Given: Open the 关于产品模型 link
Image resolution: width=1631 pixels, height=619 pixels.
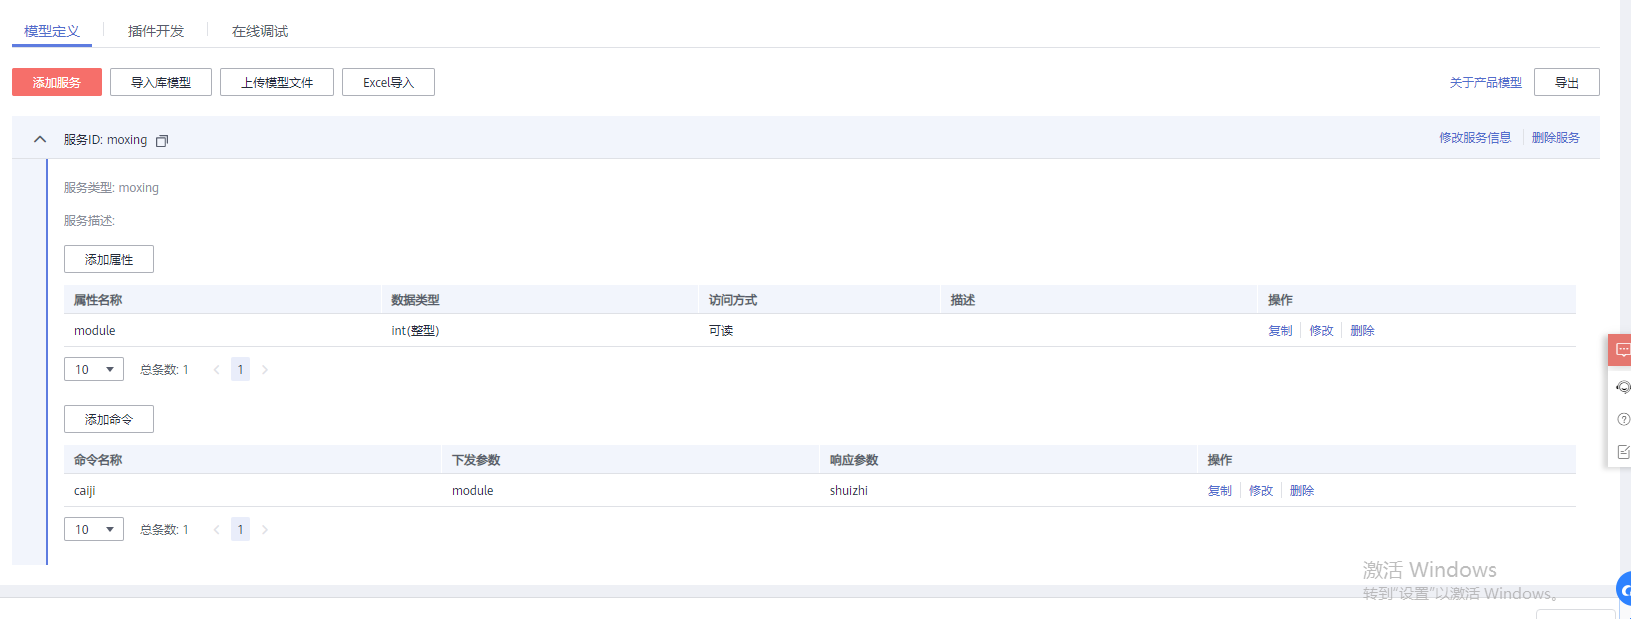Looking at the screenshot, I should pyautogui.click(x=1485, y=83).
